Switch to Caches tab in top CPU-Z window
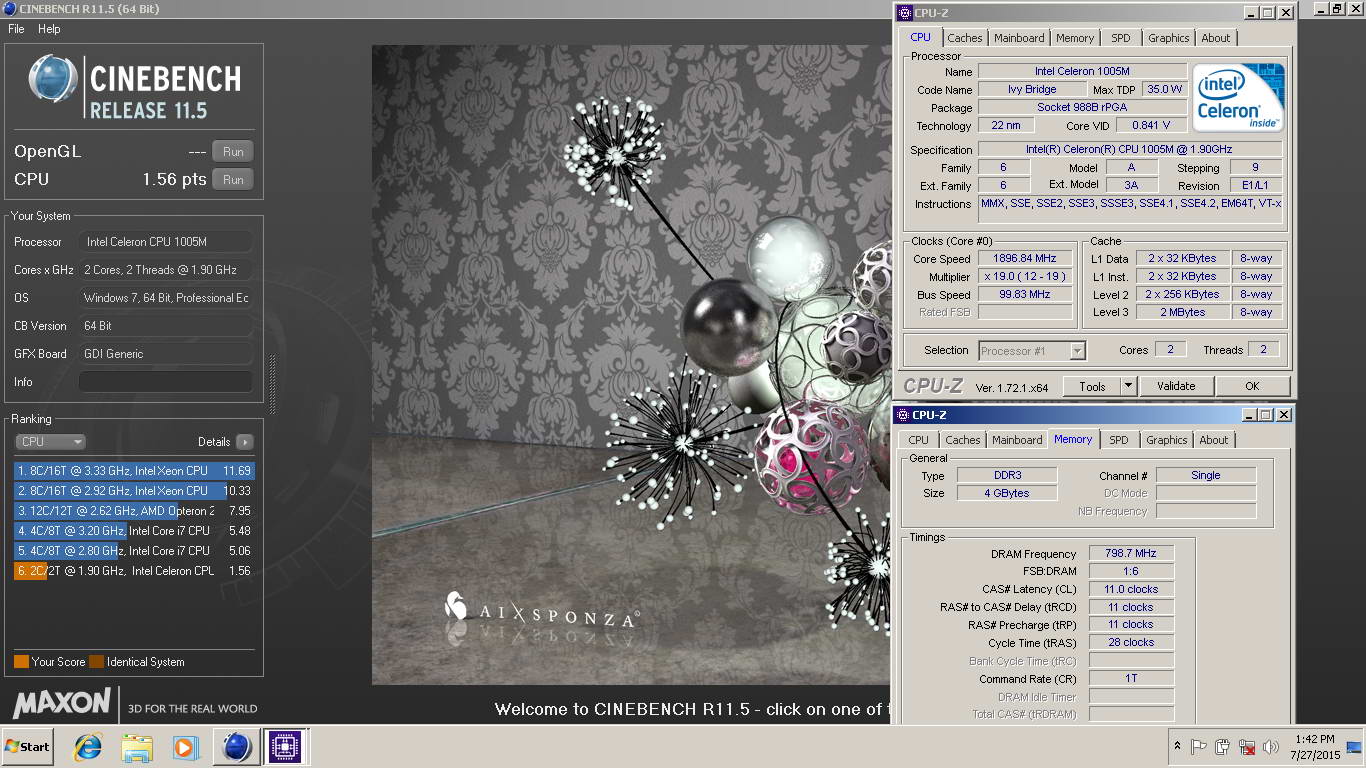This screenshot has width=1366, height=768. tap(965, 38)
